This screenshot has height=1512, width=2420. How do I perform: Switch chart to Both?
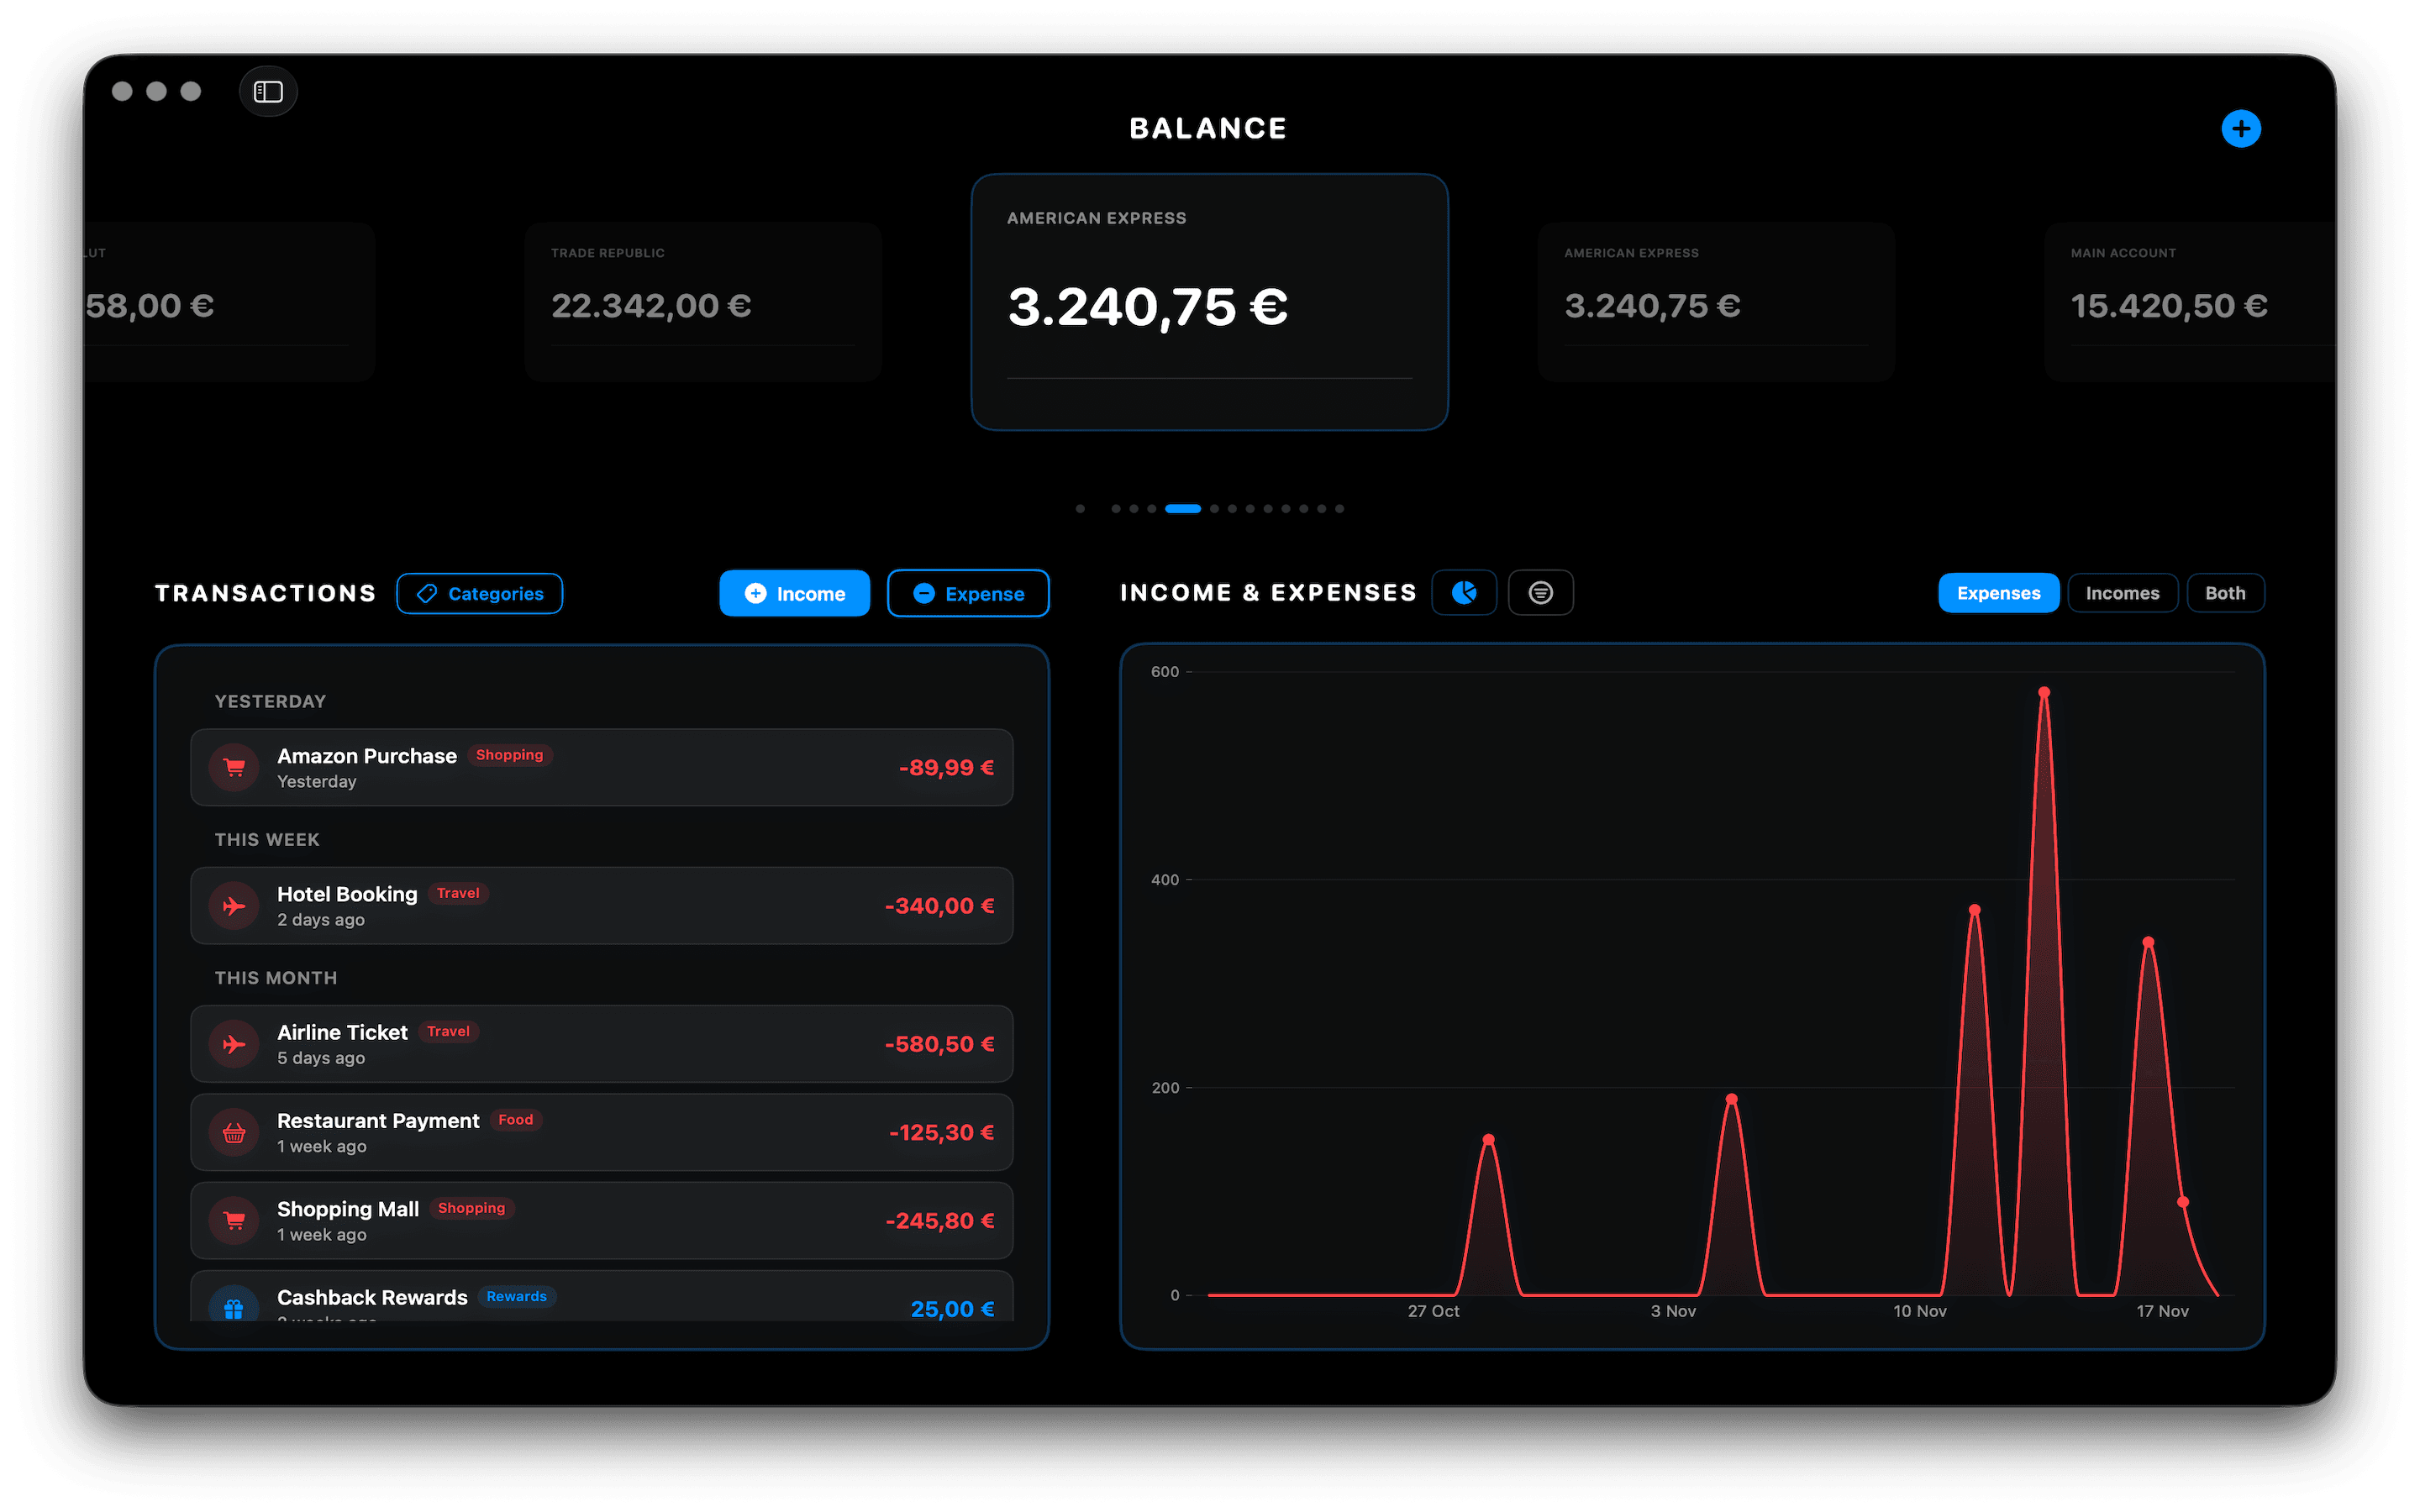[2225, 593]
